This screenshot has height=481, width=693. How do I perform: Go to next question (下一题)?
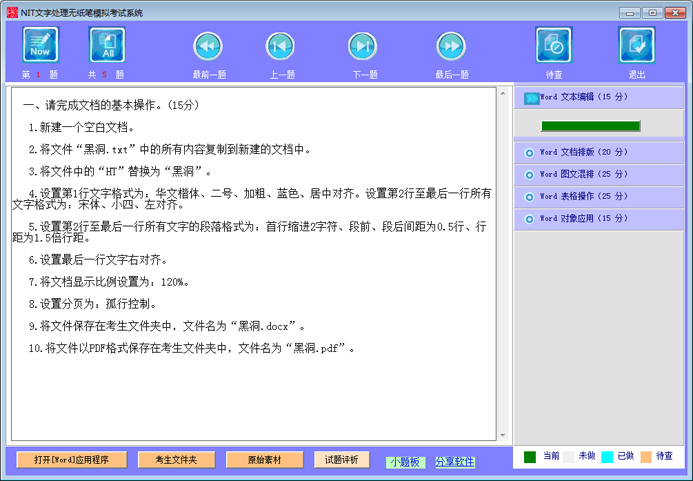(x=362, y=46)
